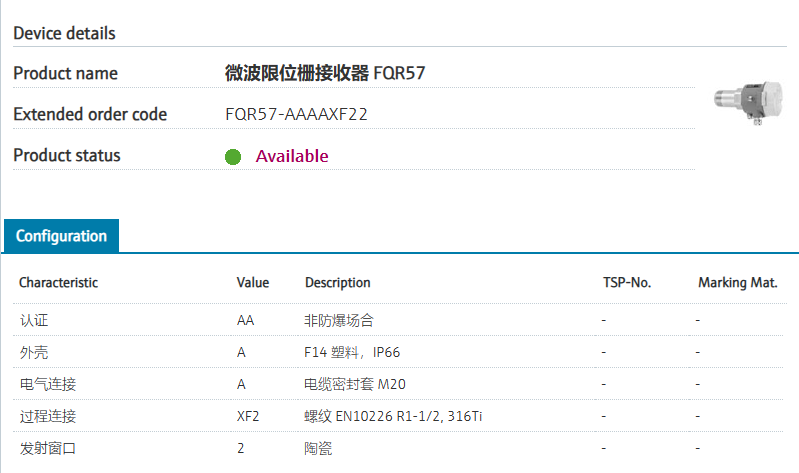The width and height of the screenshot is (799, 473).
Task: Click the XF2 value cell
Action: pyautogui.click(x=248, y=416)
